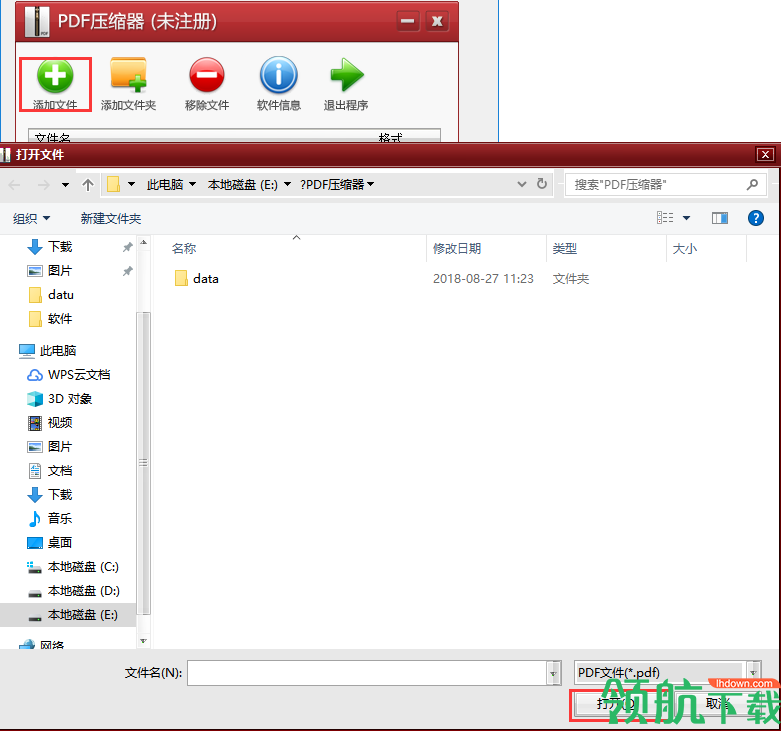This screenshot has width=781, height=731.
Task: Select 本地磁盘 (E:) drive in sidebar
Action: tap(68, 614)
